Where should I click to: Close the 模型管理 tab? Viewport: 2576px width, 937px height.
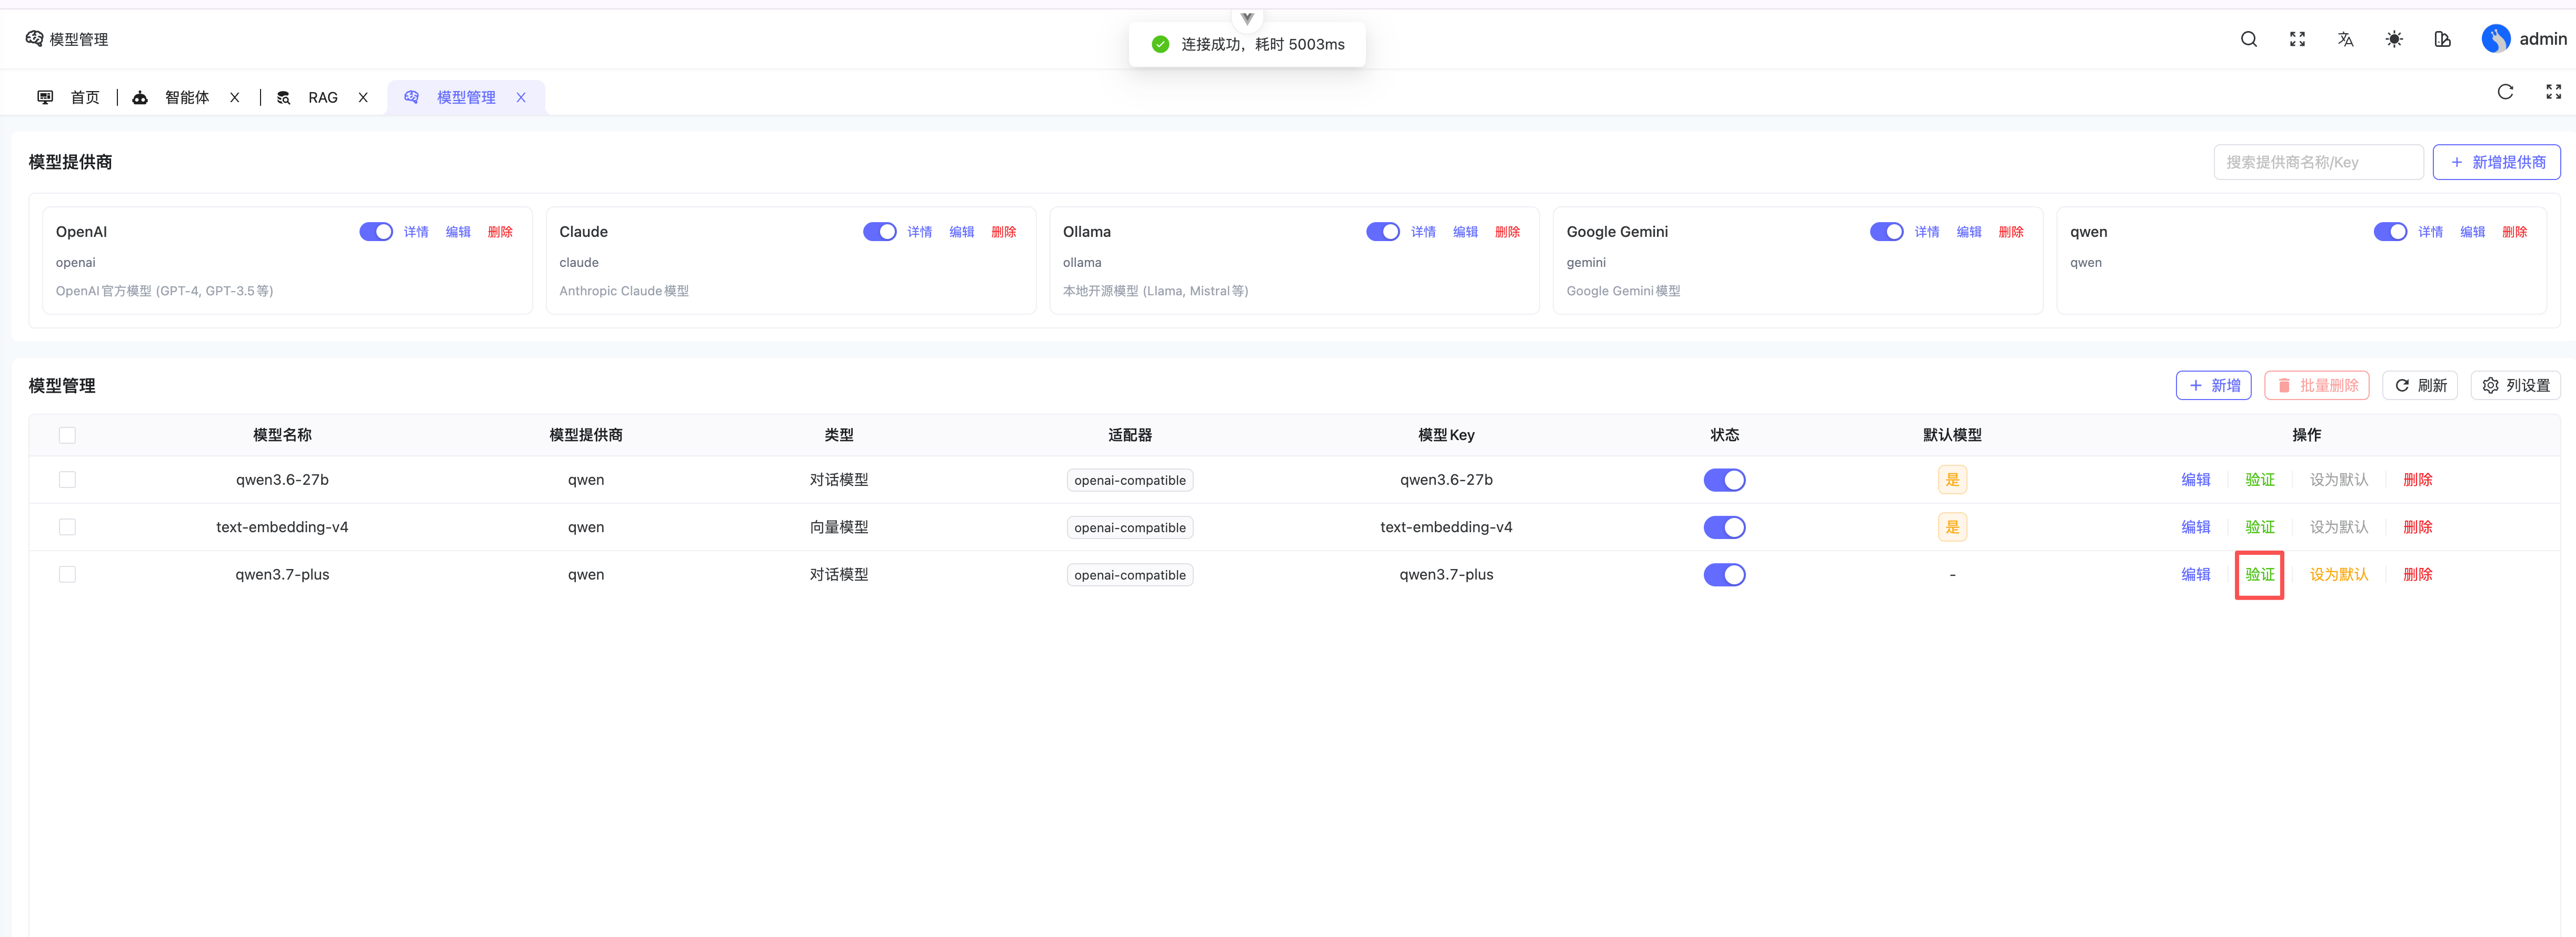pyautogui.click(x=521, y=98)
